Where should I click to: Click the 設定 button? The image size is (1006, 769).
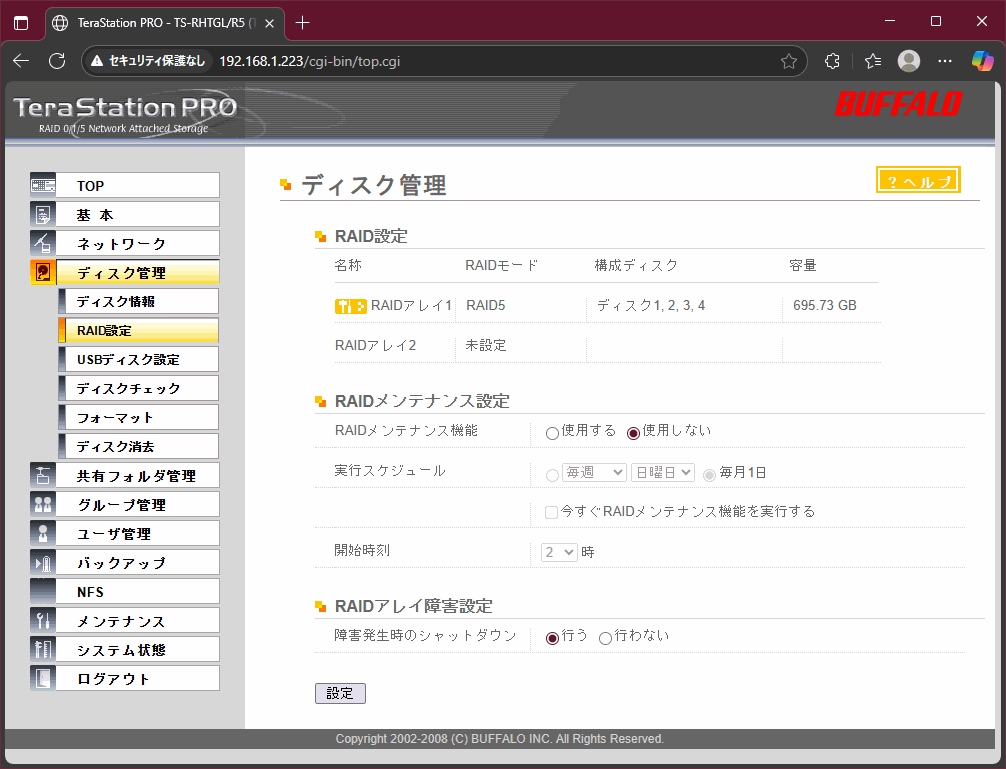click(x=340, y=693)
